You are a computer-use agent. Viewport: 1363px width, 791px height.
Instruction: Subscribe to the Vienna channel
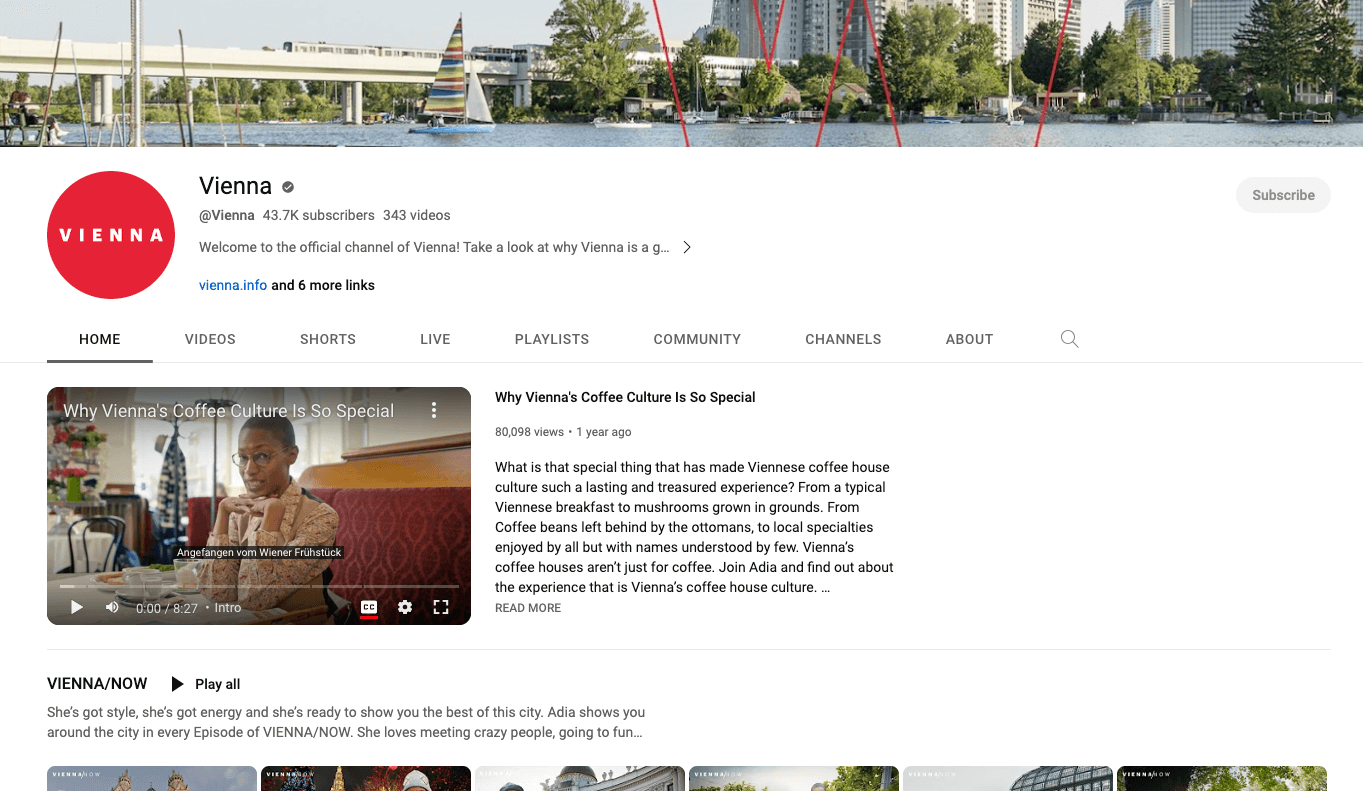point(1283,195)
